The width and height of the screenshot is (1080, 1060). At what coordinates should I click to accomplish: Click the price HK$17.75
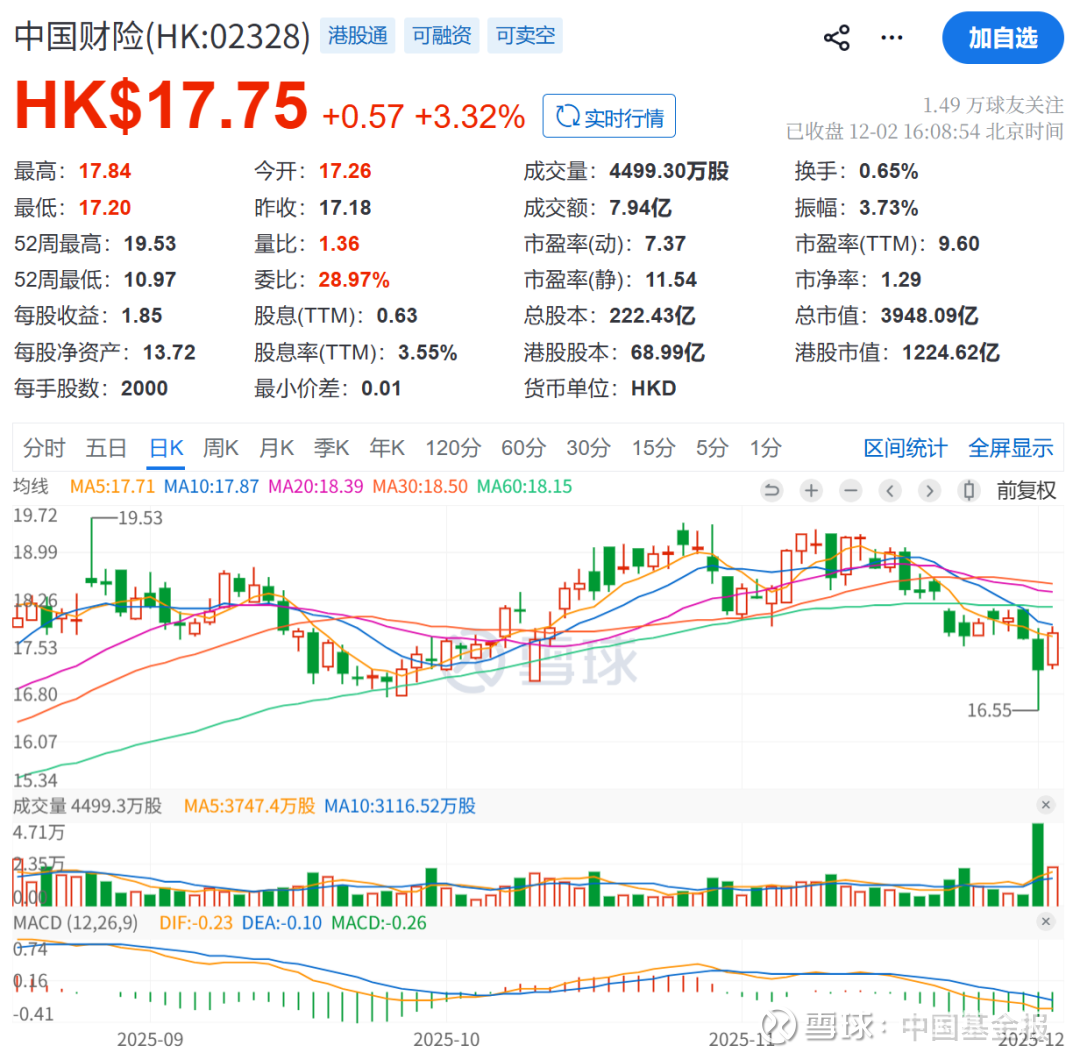pyautogui.click(x=161, y=105)
